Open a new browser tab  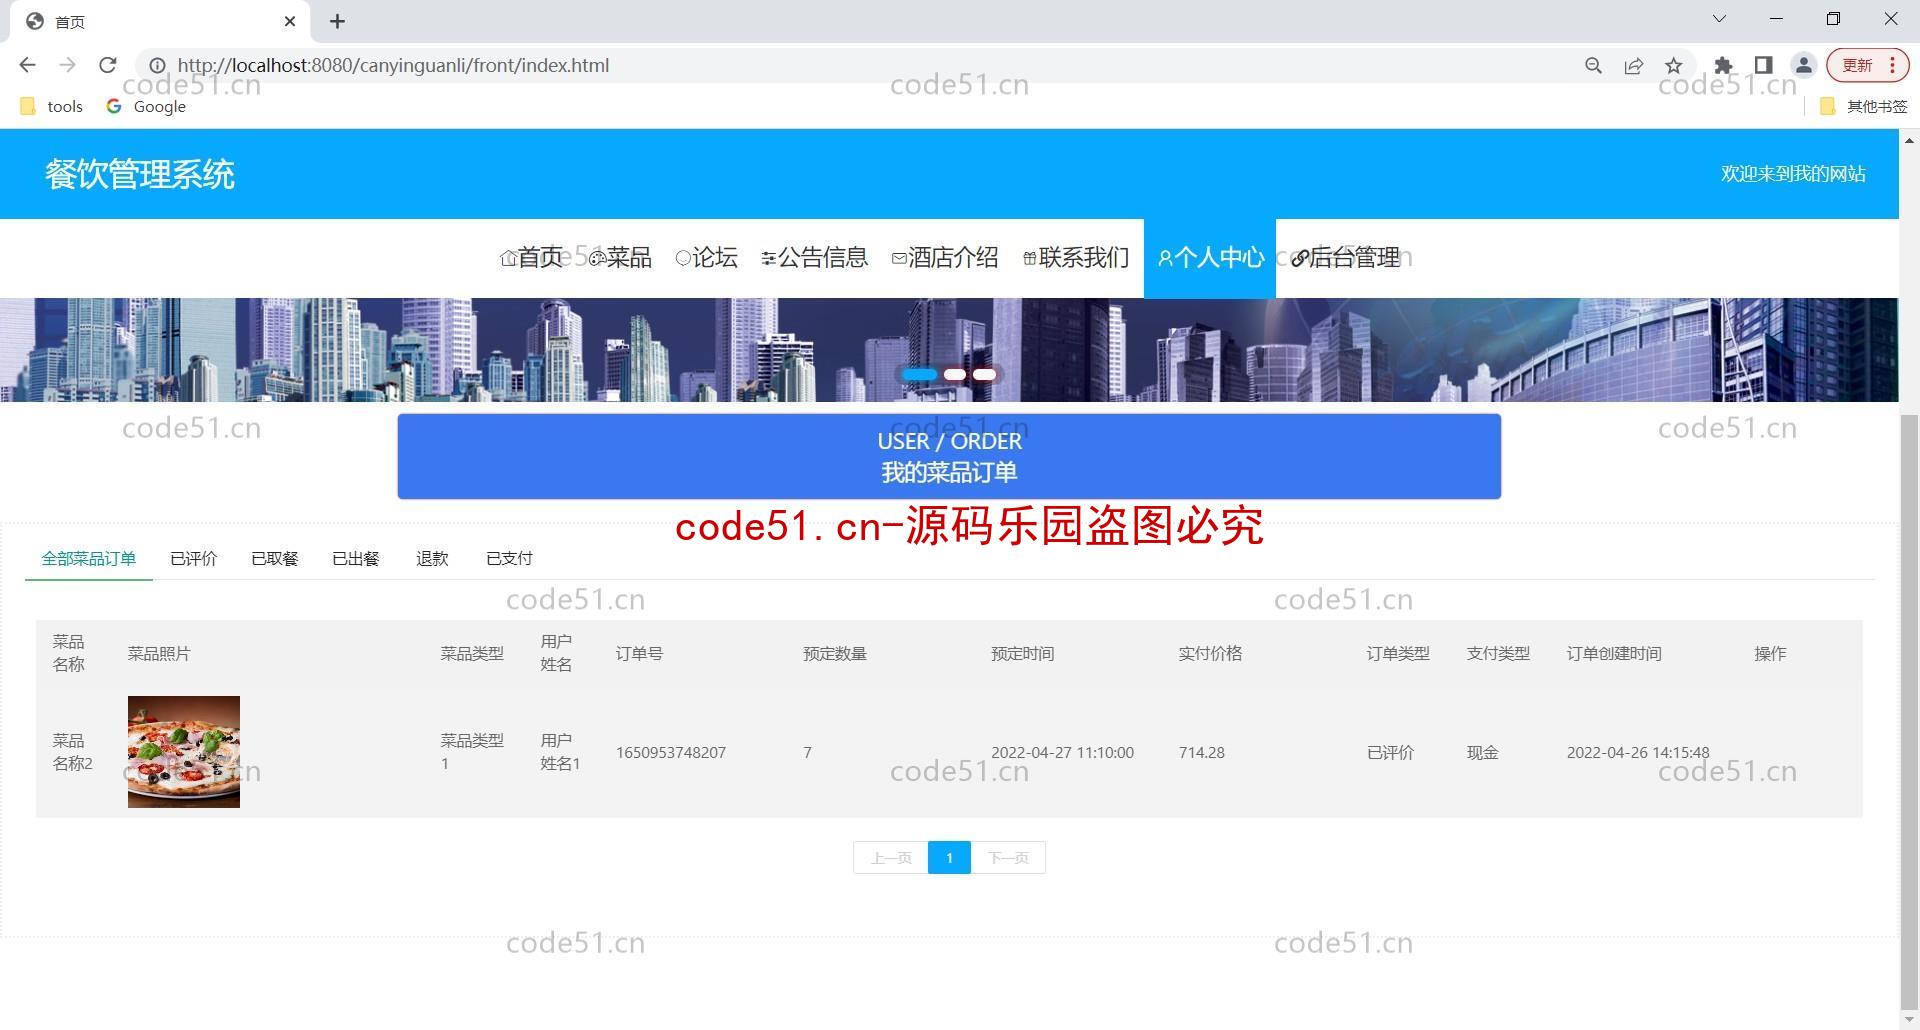(337, 21)
